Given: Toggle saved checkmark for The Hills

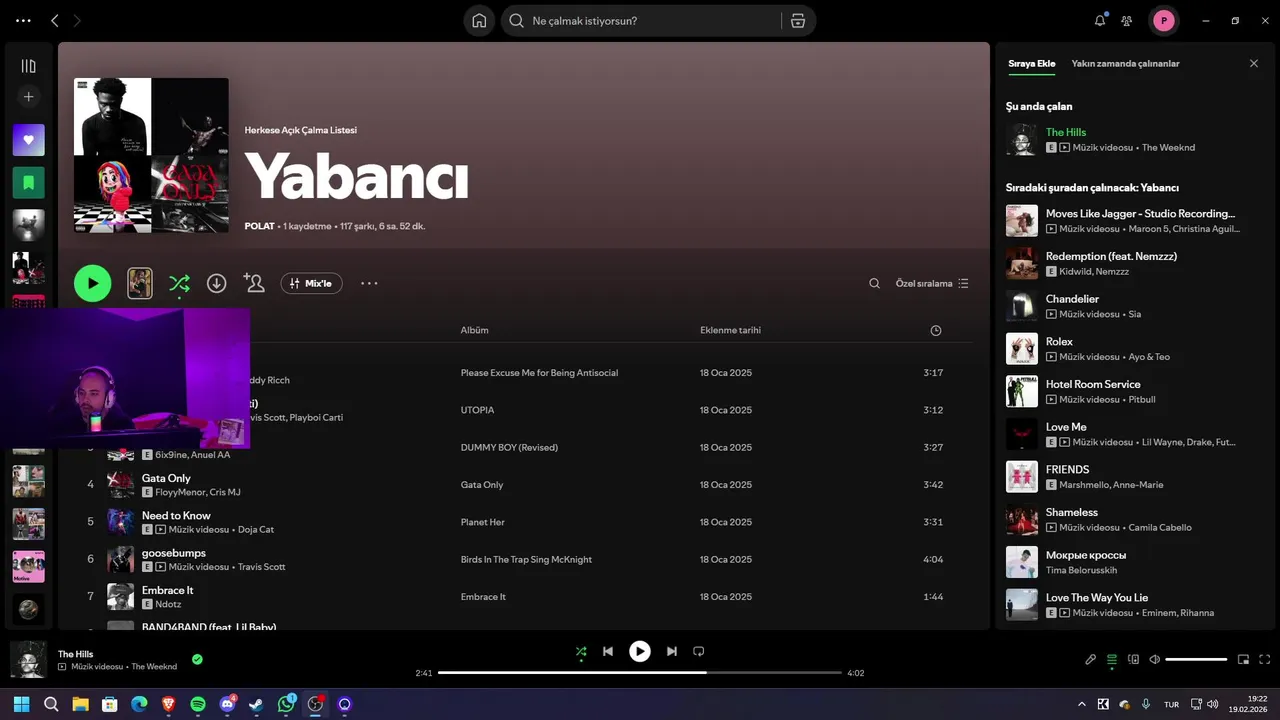Looking at the screenshot, I should 197,659.
